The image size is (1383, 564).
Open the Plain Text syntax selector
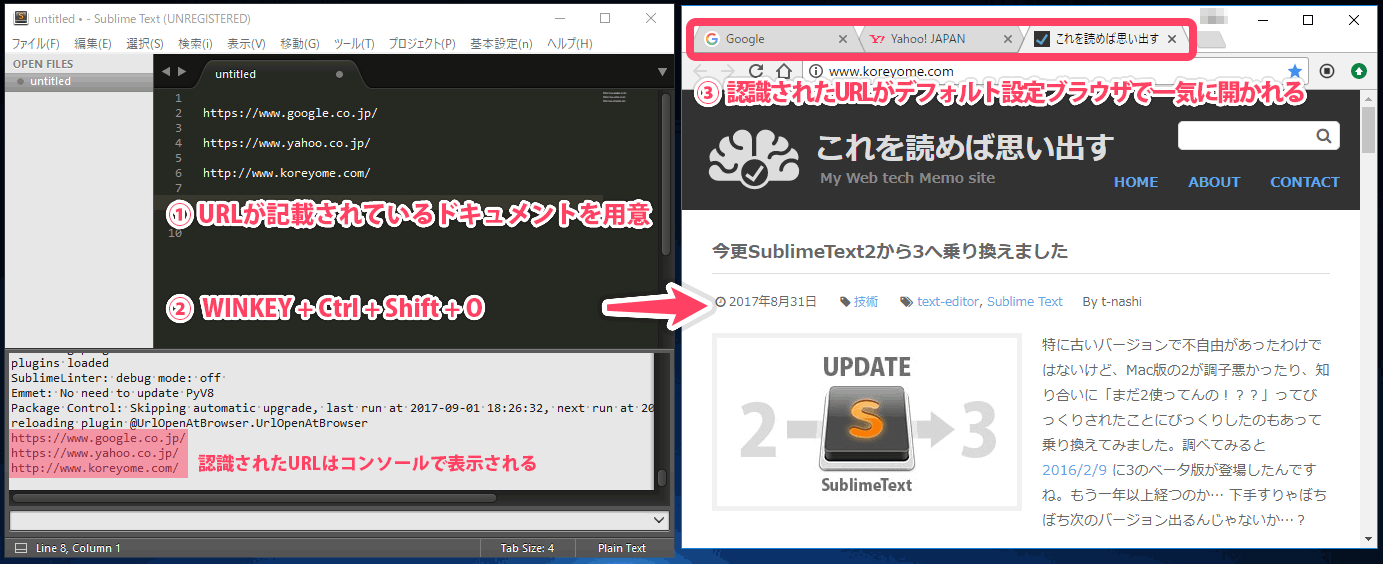[x=622, y=548]
